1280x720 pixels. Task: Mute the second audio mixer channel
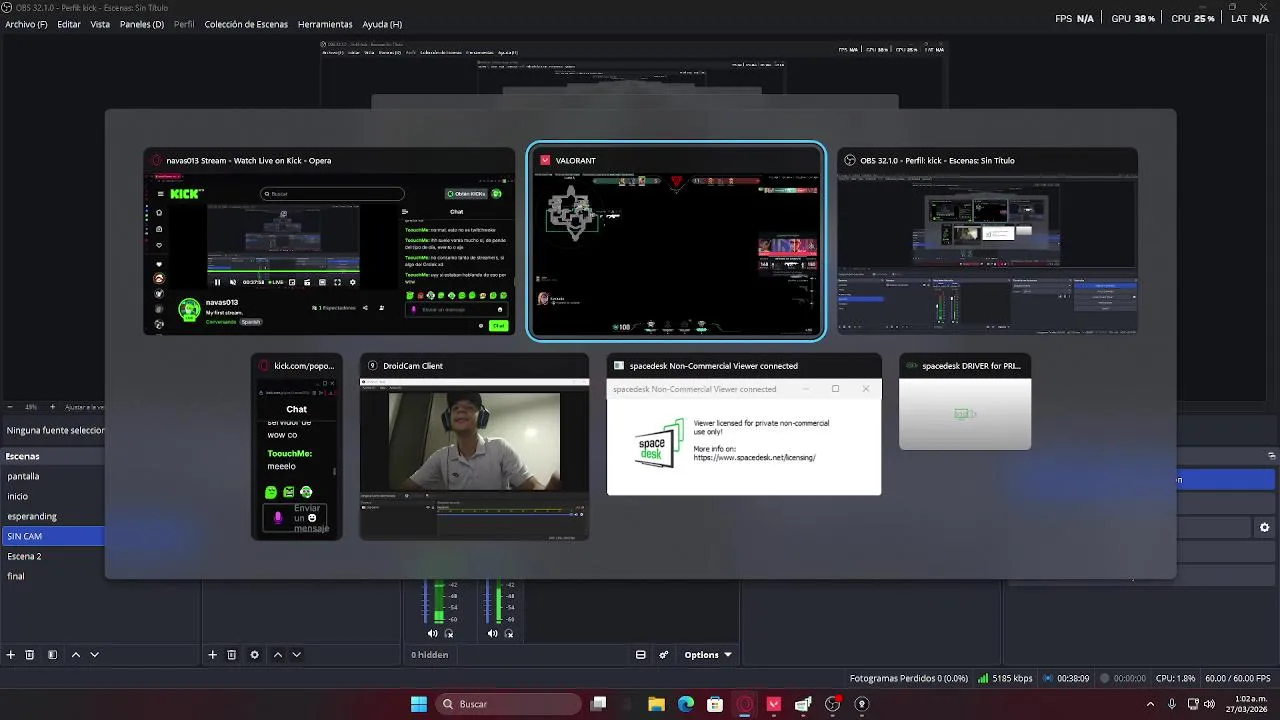[x=492, y=633]
